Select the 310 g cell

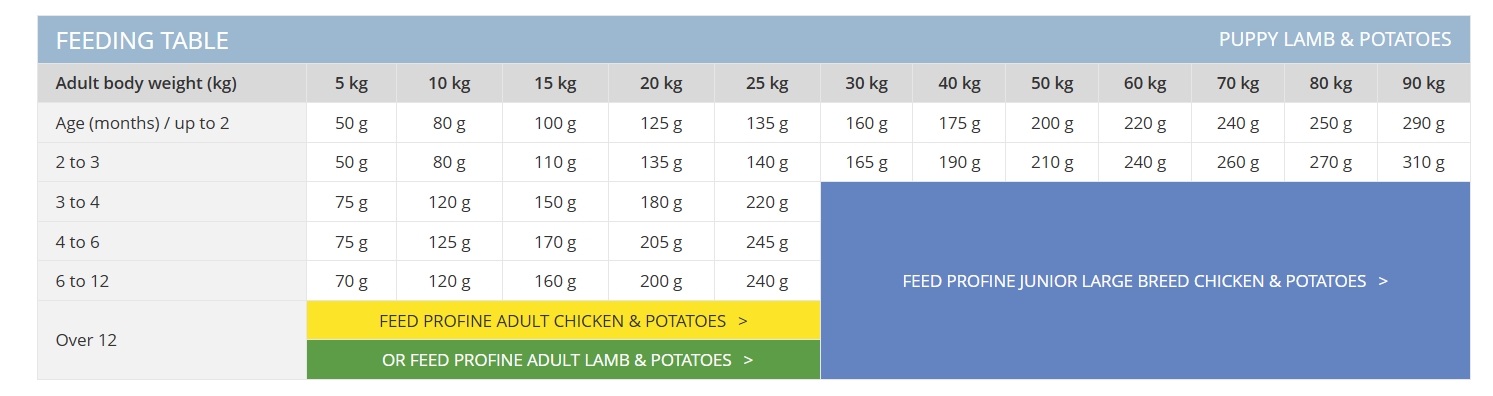pos(1423,162)
